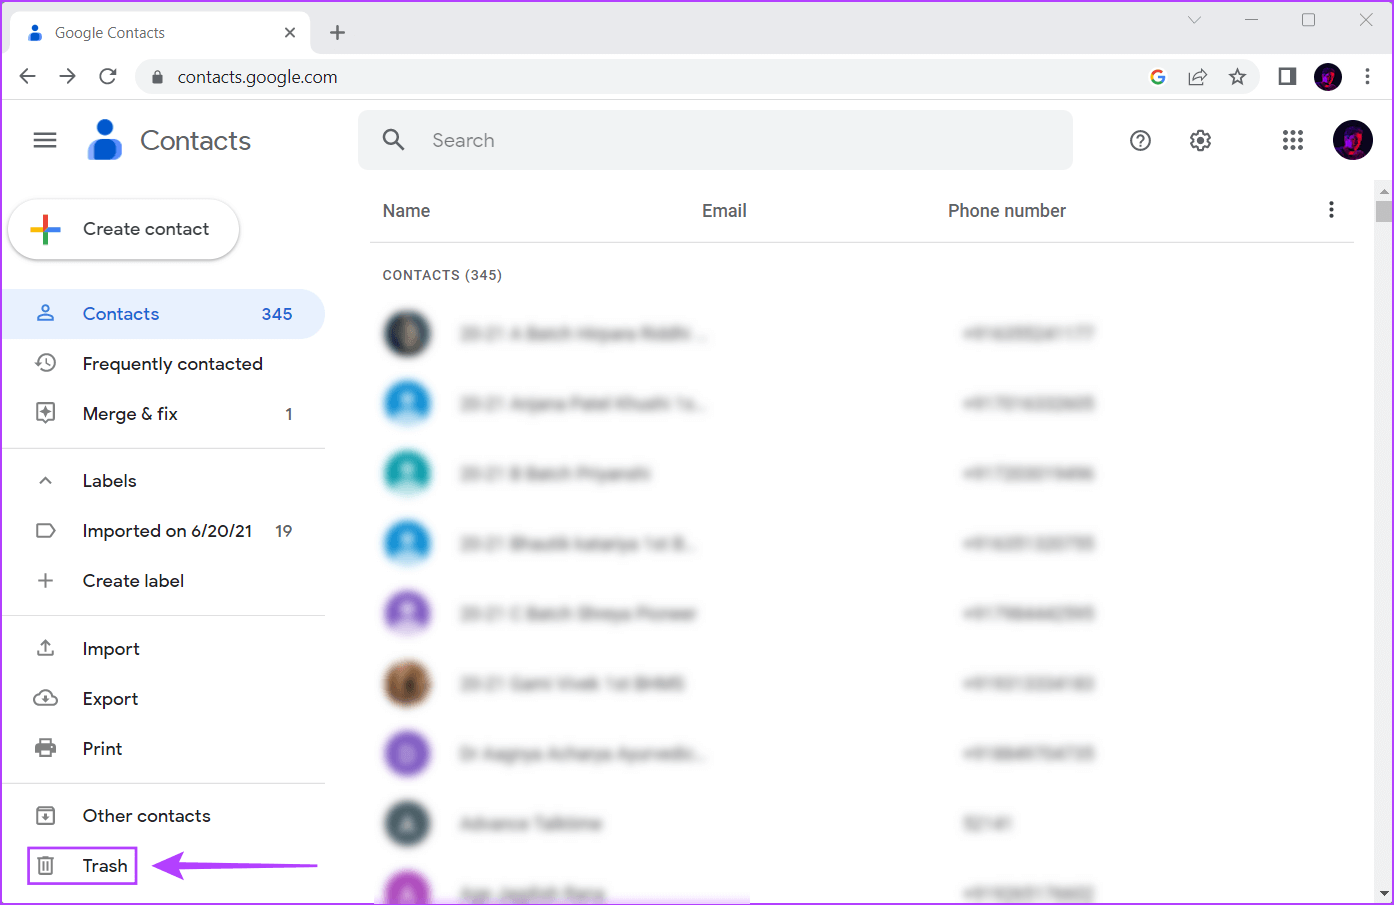Click the Import upload icon
Image resolution: width=1394 pixels, height=905 pixels.
pos(45,648)
